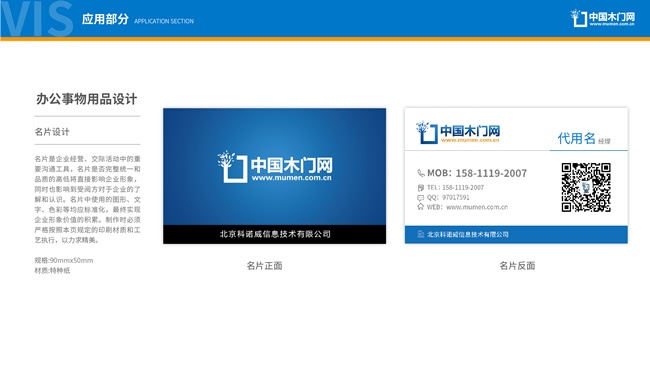
Task: Click the 中国木门网 text on the blue card
Action: tap(291, 165)
